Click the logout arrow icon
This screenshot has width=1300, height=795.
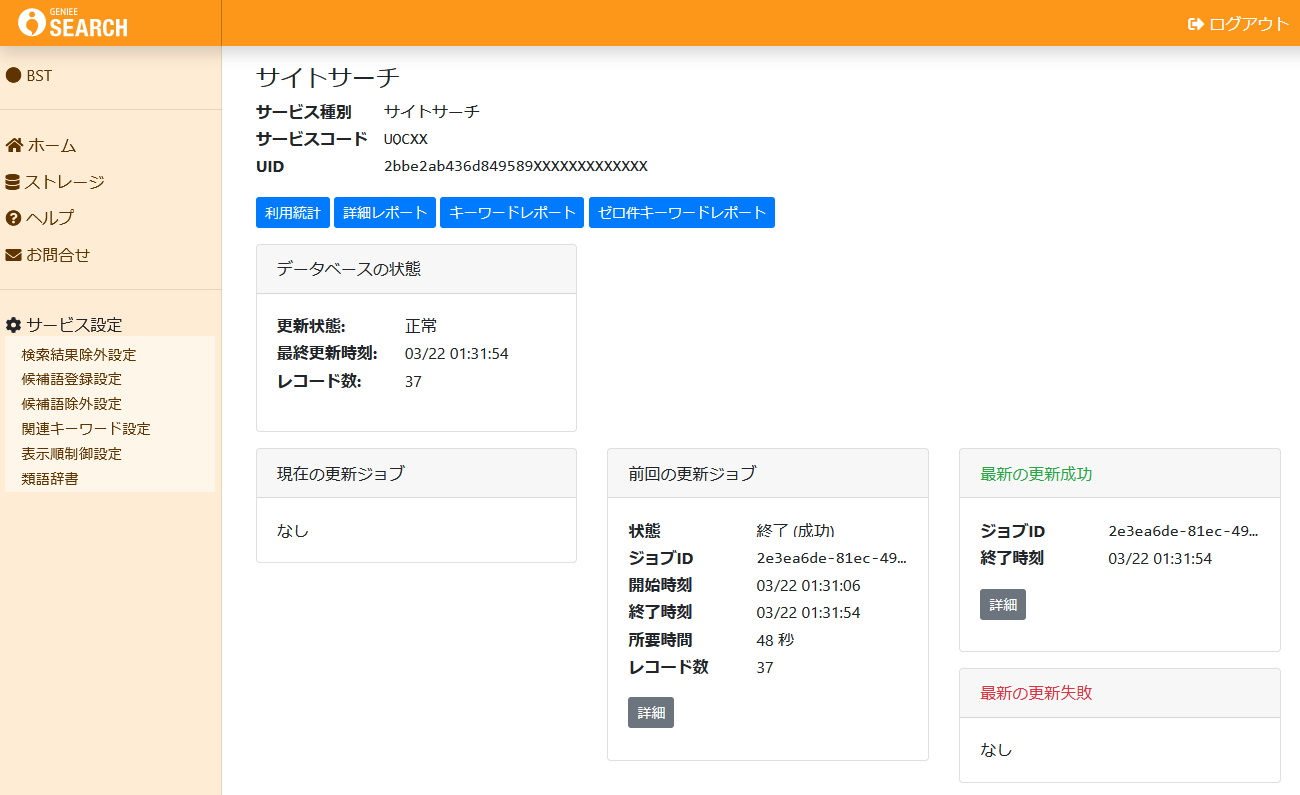(x=1195, y=24)
